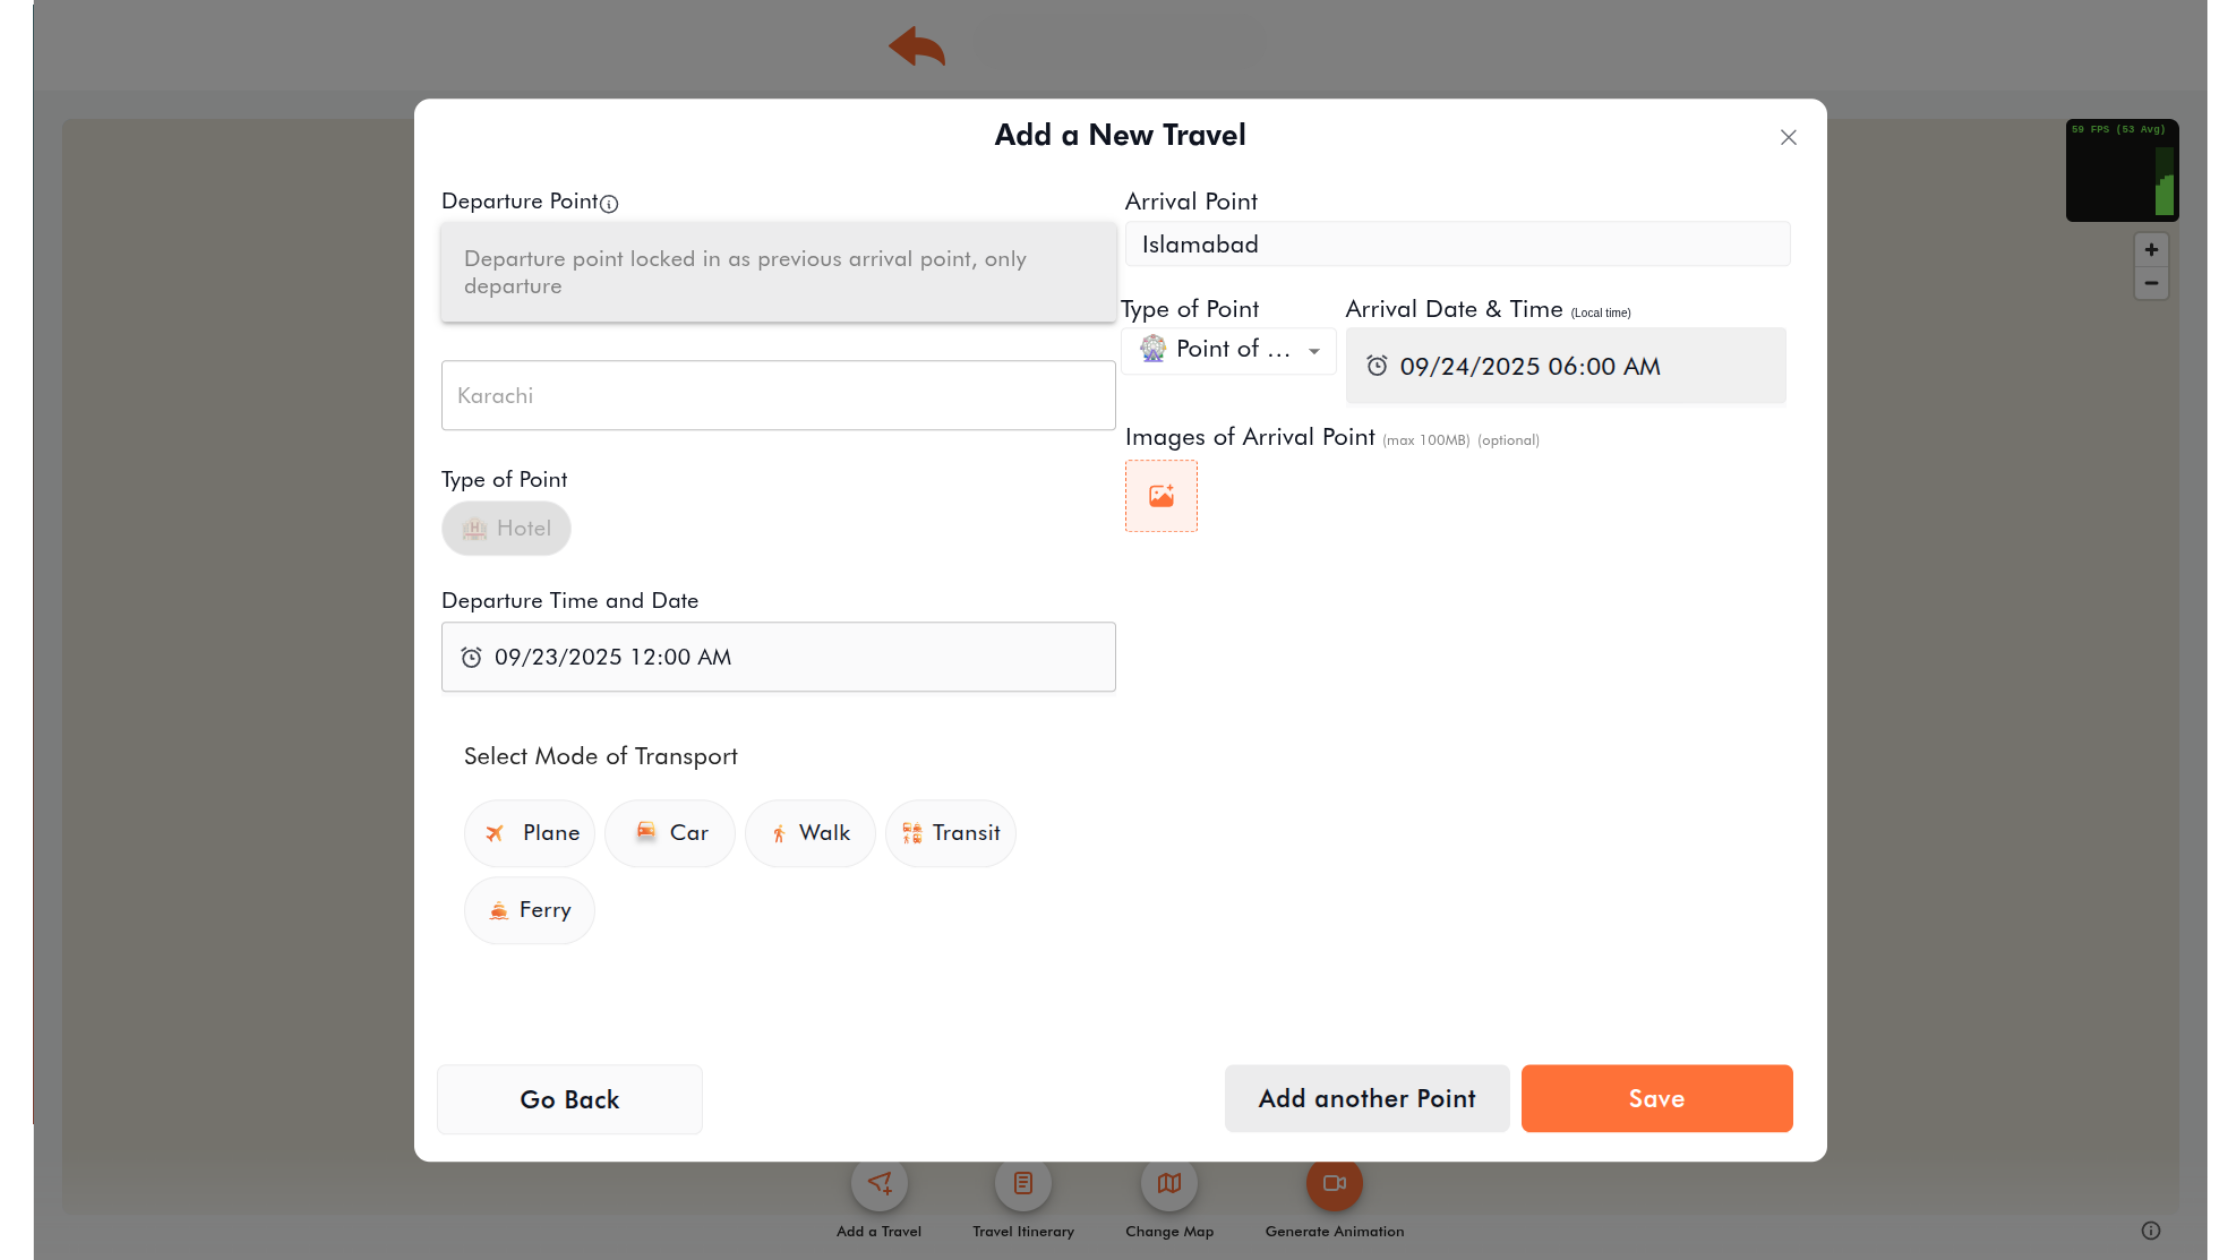The image size is (2240, 1260).
Task: Choose Walk transport mode
Action: (810, 833)
